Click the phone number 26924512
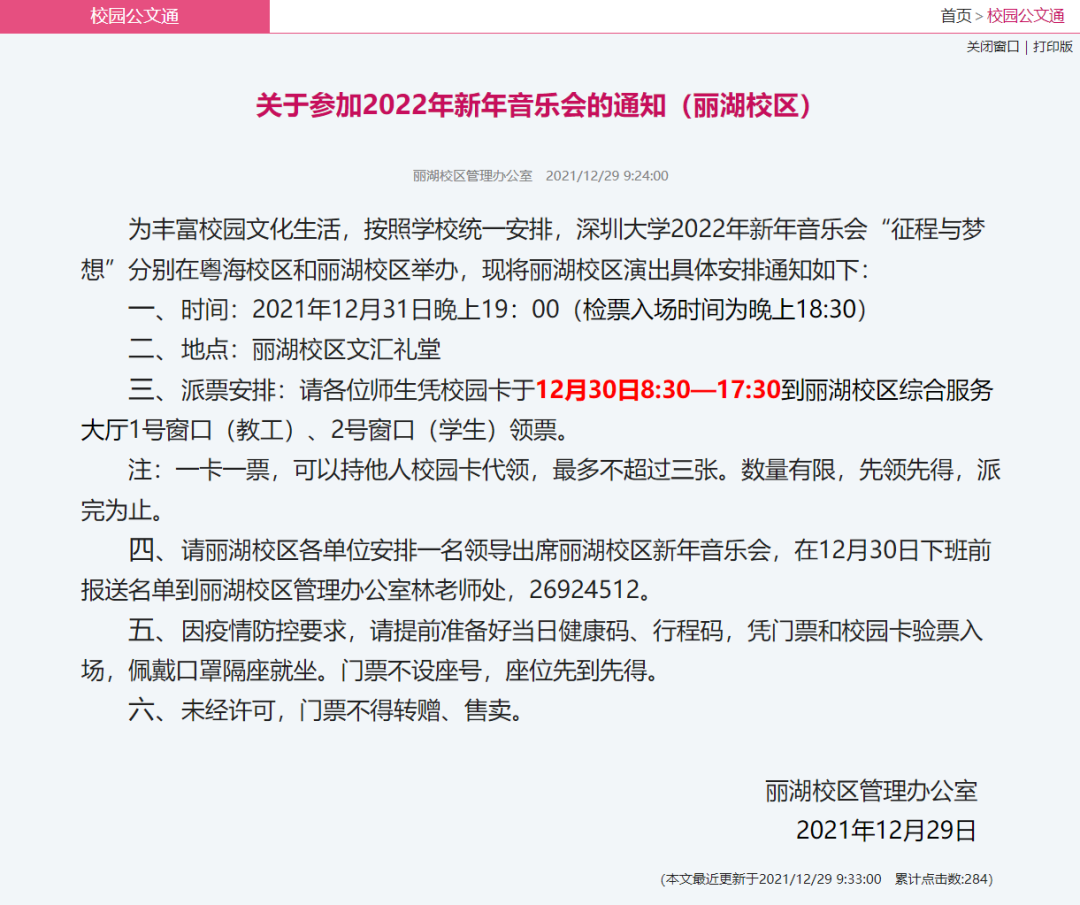The image size is (1080, 905). (x=585, y=590)
